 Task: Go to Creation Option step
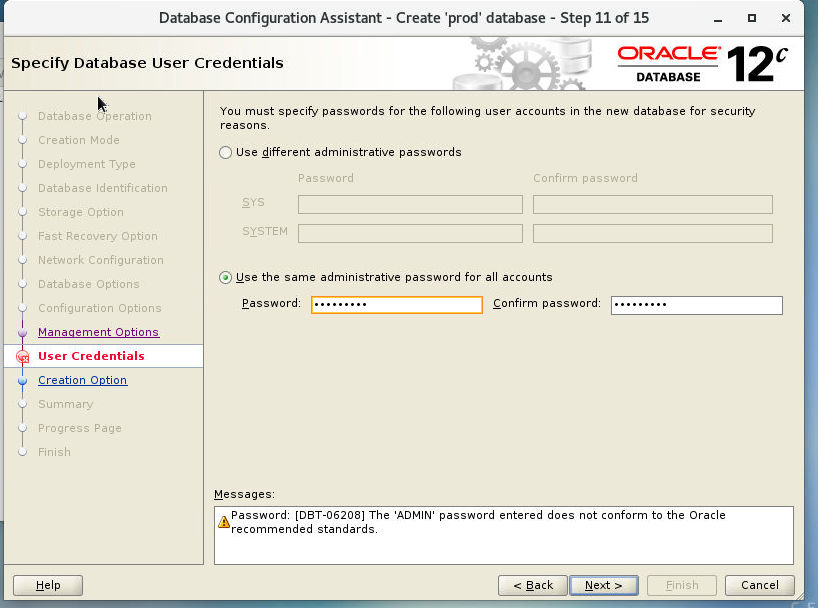pos(82,380)
